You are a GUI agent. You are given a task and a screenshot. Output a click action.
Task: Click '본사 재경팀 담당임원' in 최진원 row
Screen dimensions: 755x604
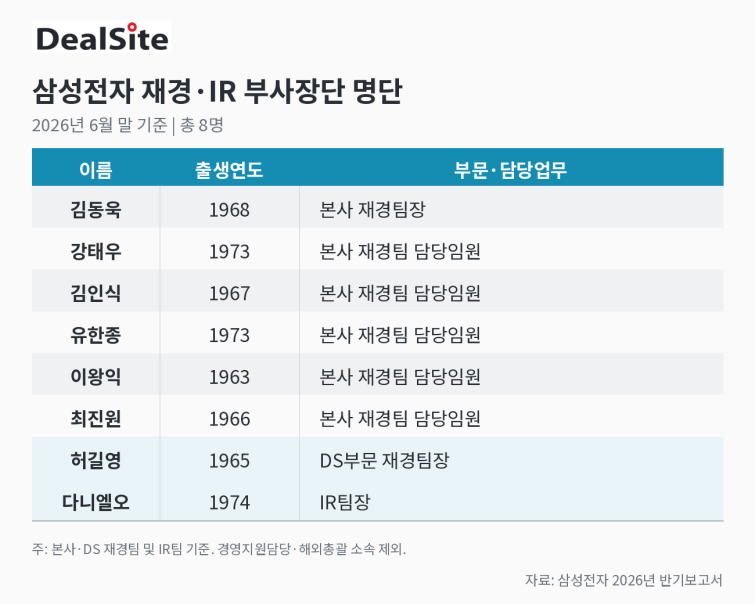click(x=400, y=419)
